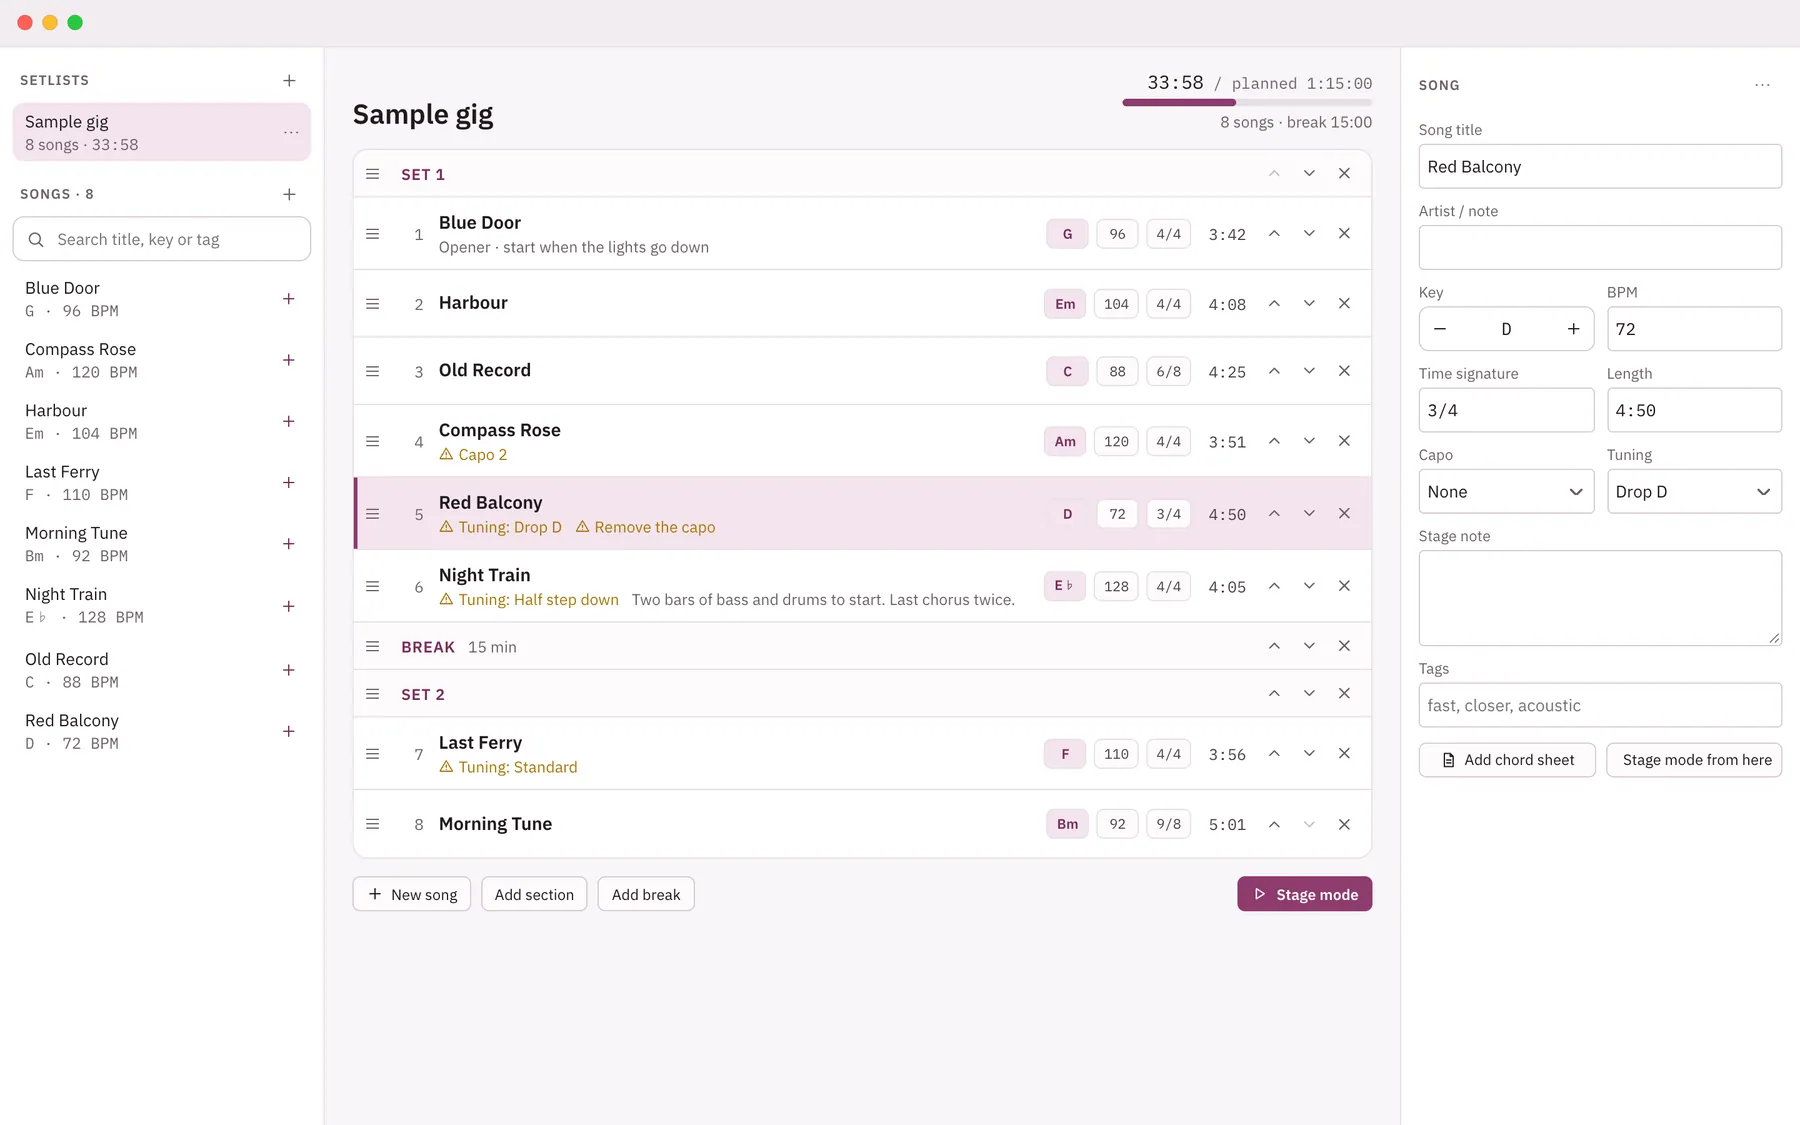This screenshot has height=1125, width=1800.
Task: Open the Capo dropdown
Action: [1506, 492]
